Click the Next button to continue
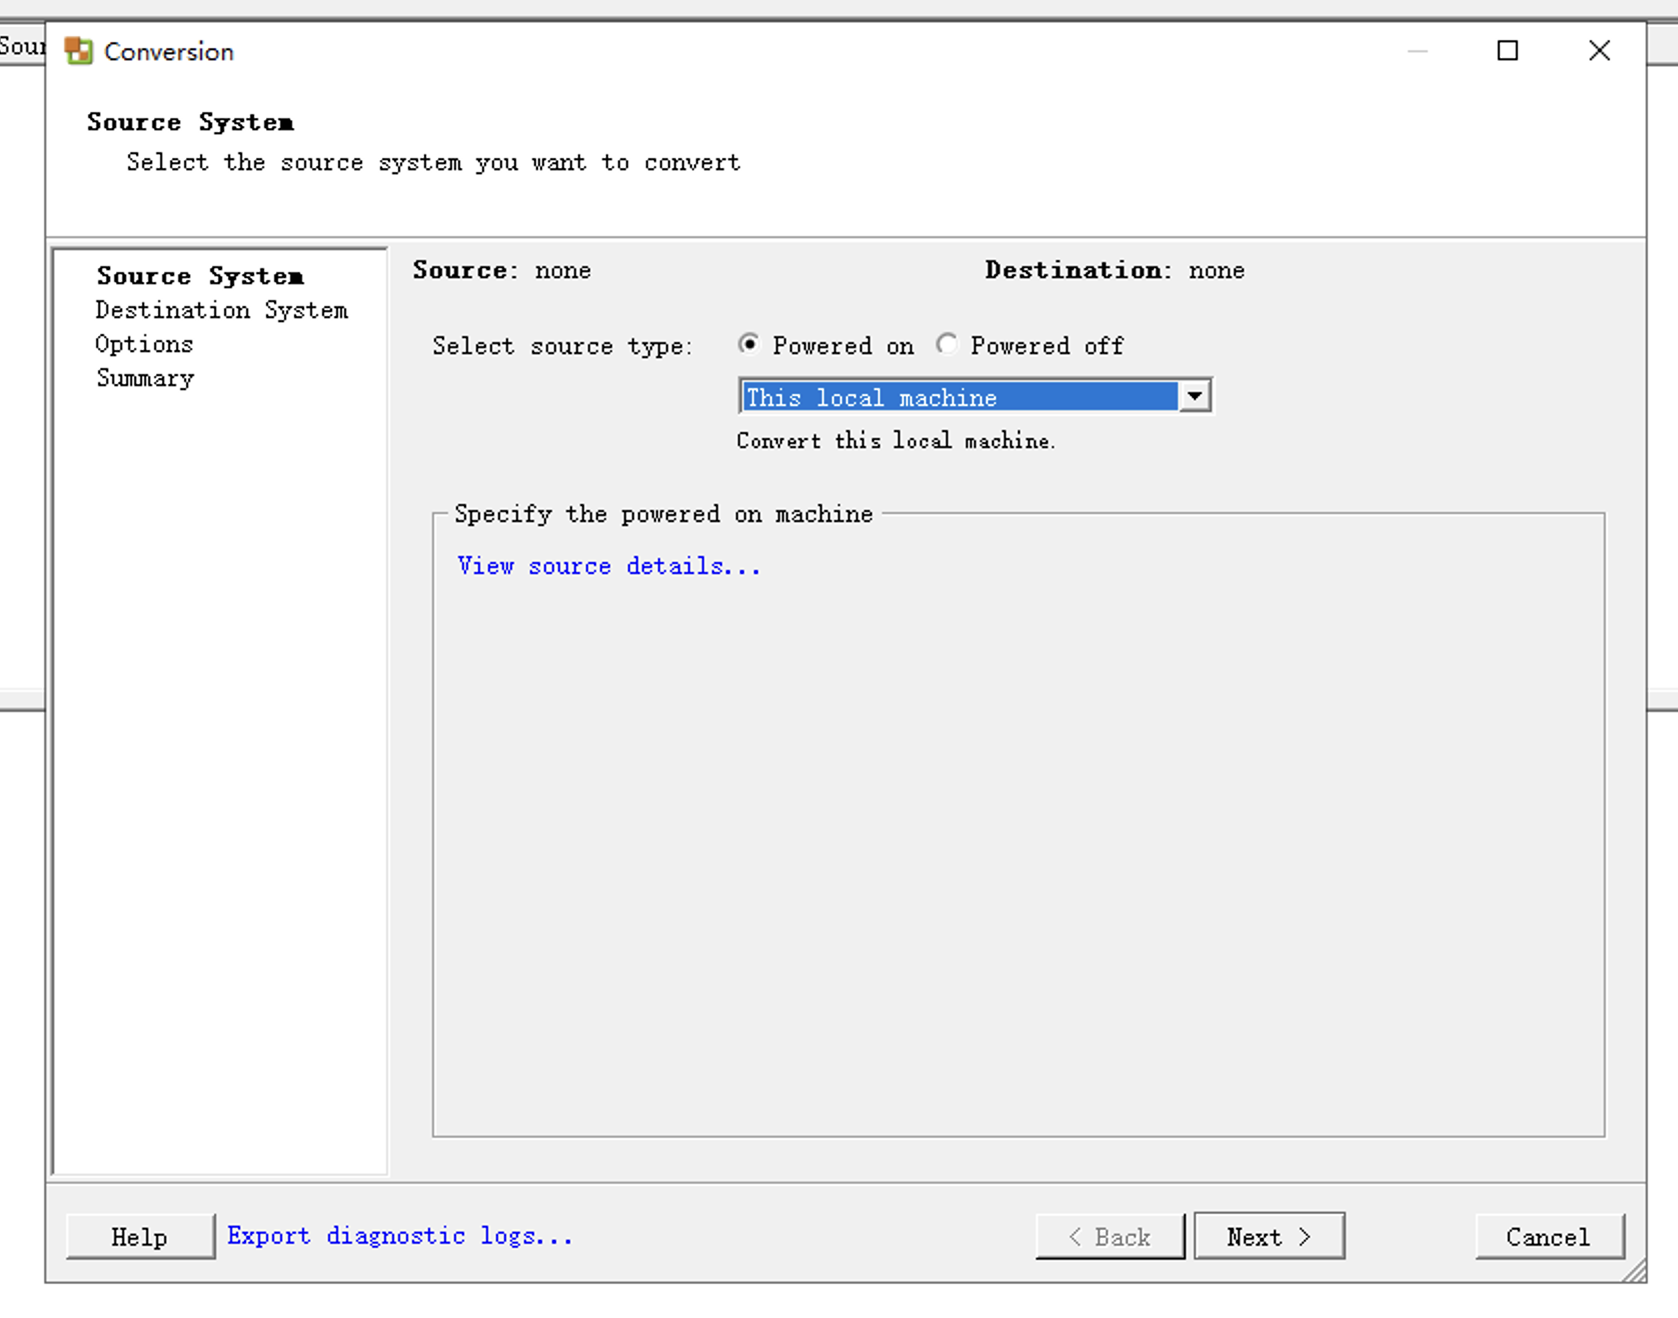The height and width of the screenshot is (1318, 1678). pos(1269,1236)
